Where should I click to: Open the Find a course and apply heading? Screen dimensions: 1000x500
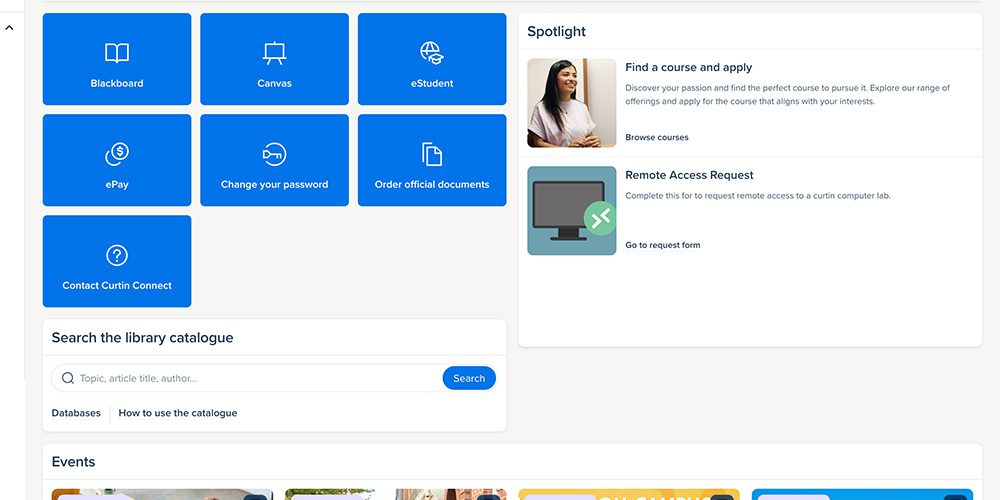coord(689,68)
